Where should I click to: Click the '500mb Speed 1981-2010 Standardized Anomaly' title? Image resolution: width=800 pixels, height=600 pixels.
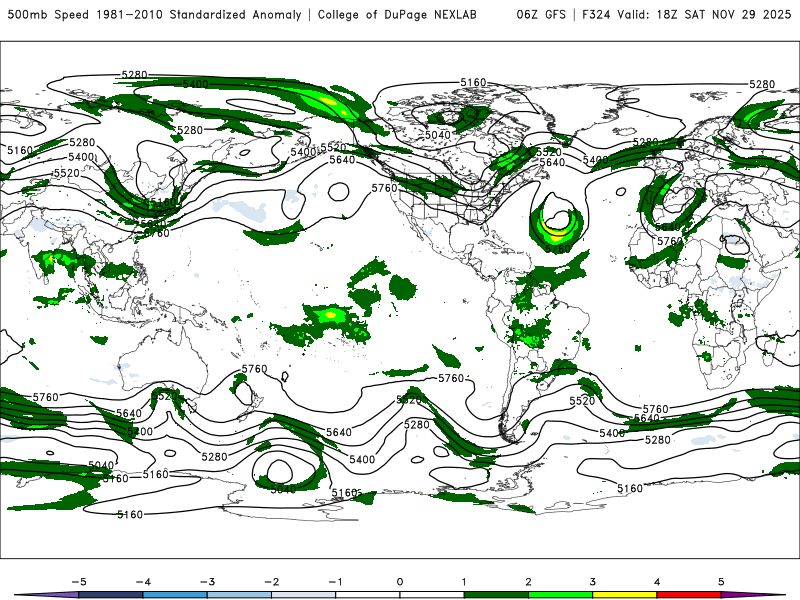point(155,14)
